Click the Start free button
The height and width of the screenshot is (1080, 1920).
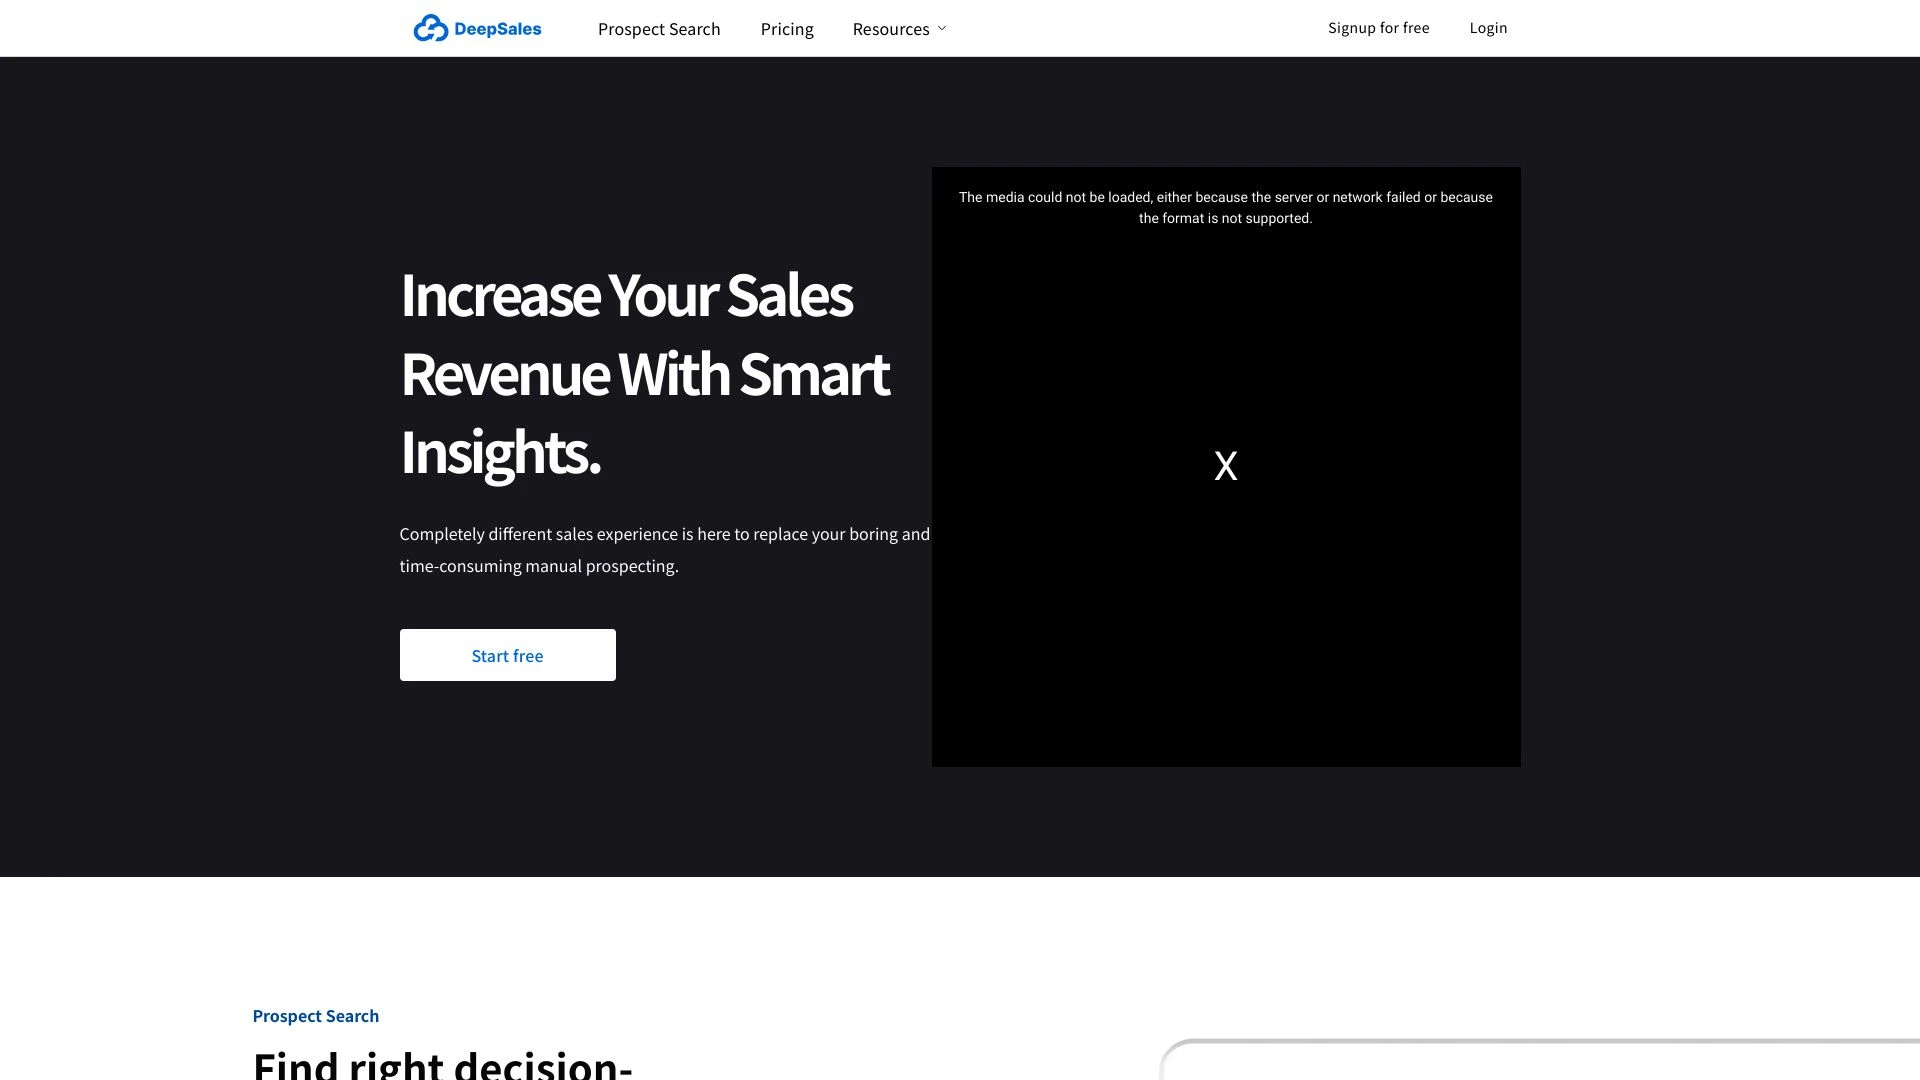coord(507,655)
